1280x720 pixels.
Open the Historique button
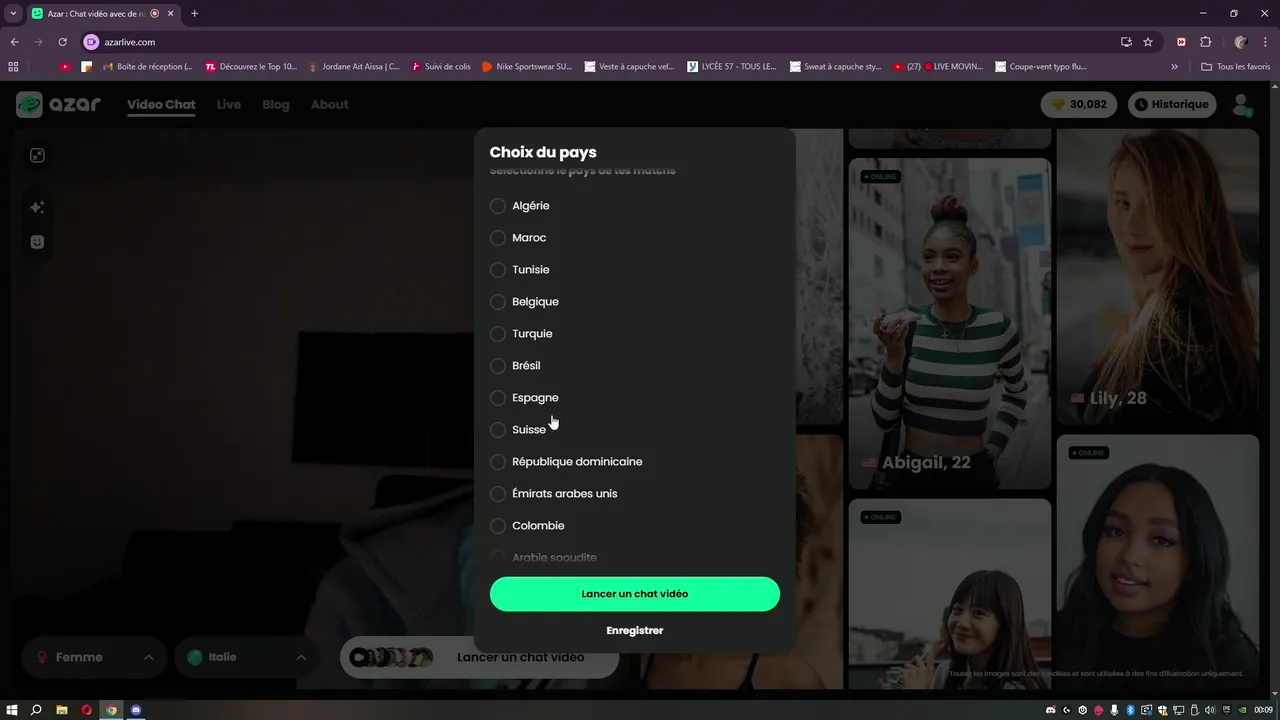coord(1172,104)
